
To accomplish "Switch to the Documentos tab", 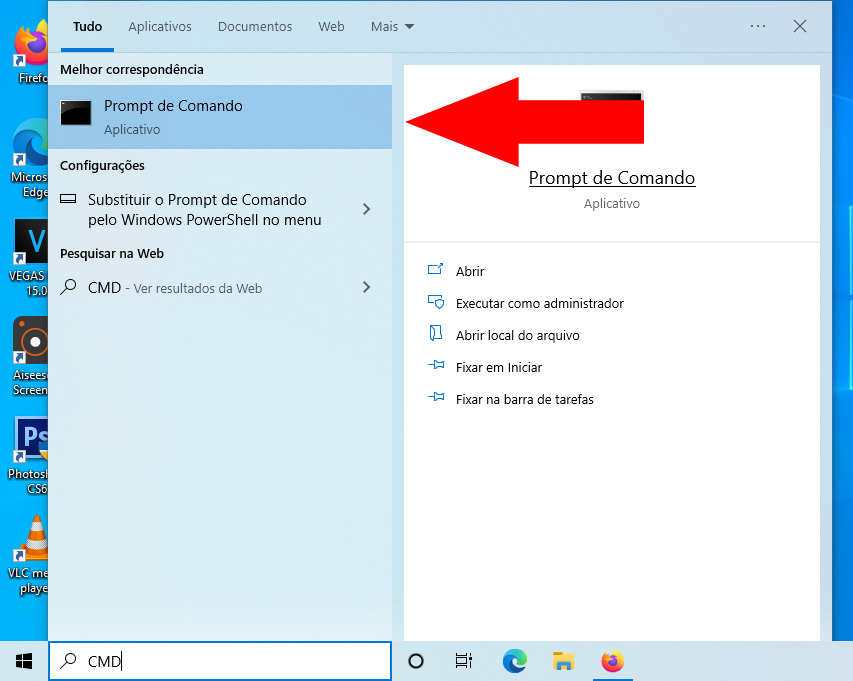I will (x=254, y=27).
